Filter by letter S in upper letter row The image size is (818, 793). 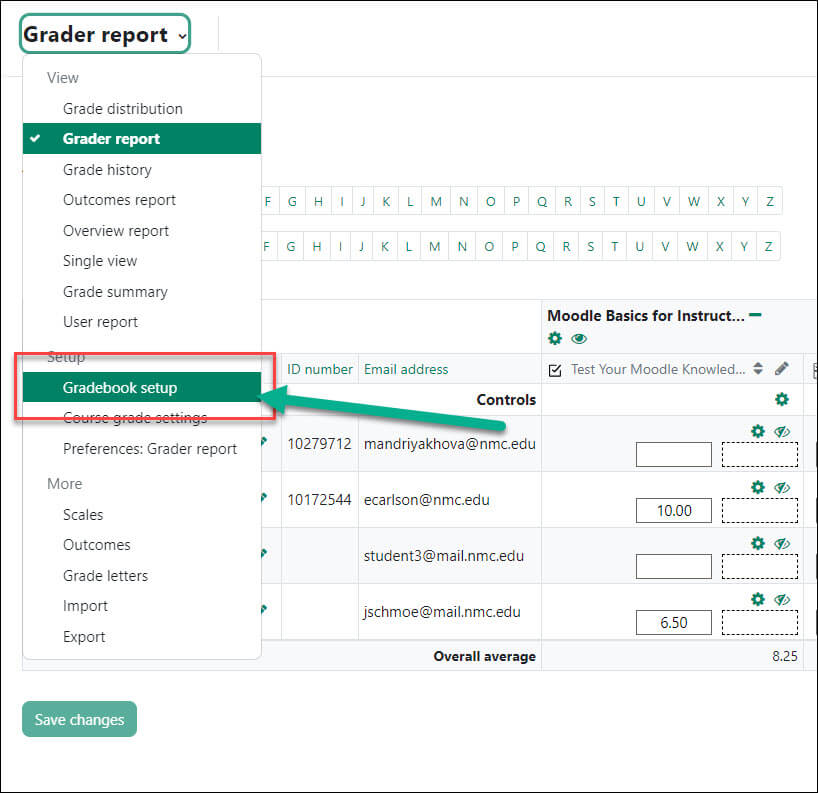(x=592, y=201)
